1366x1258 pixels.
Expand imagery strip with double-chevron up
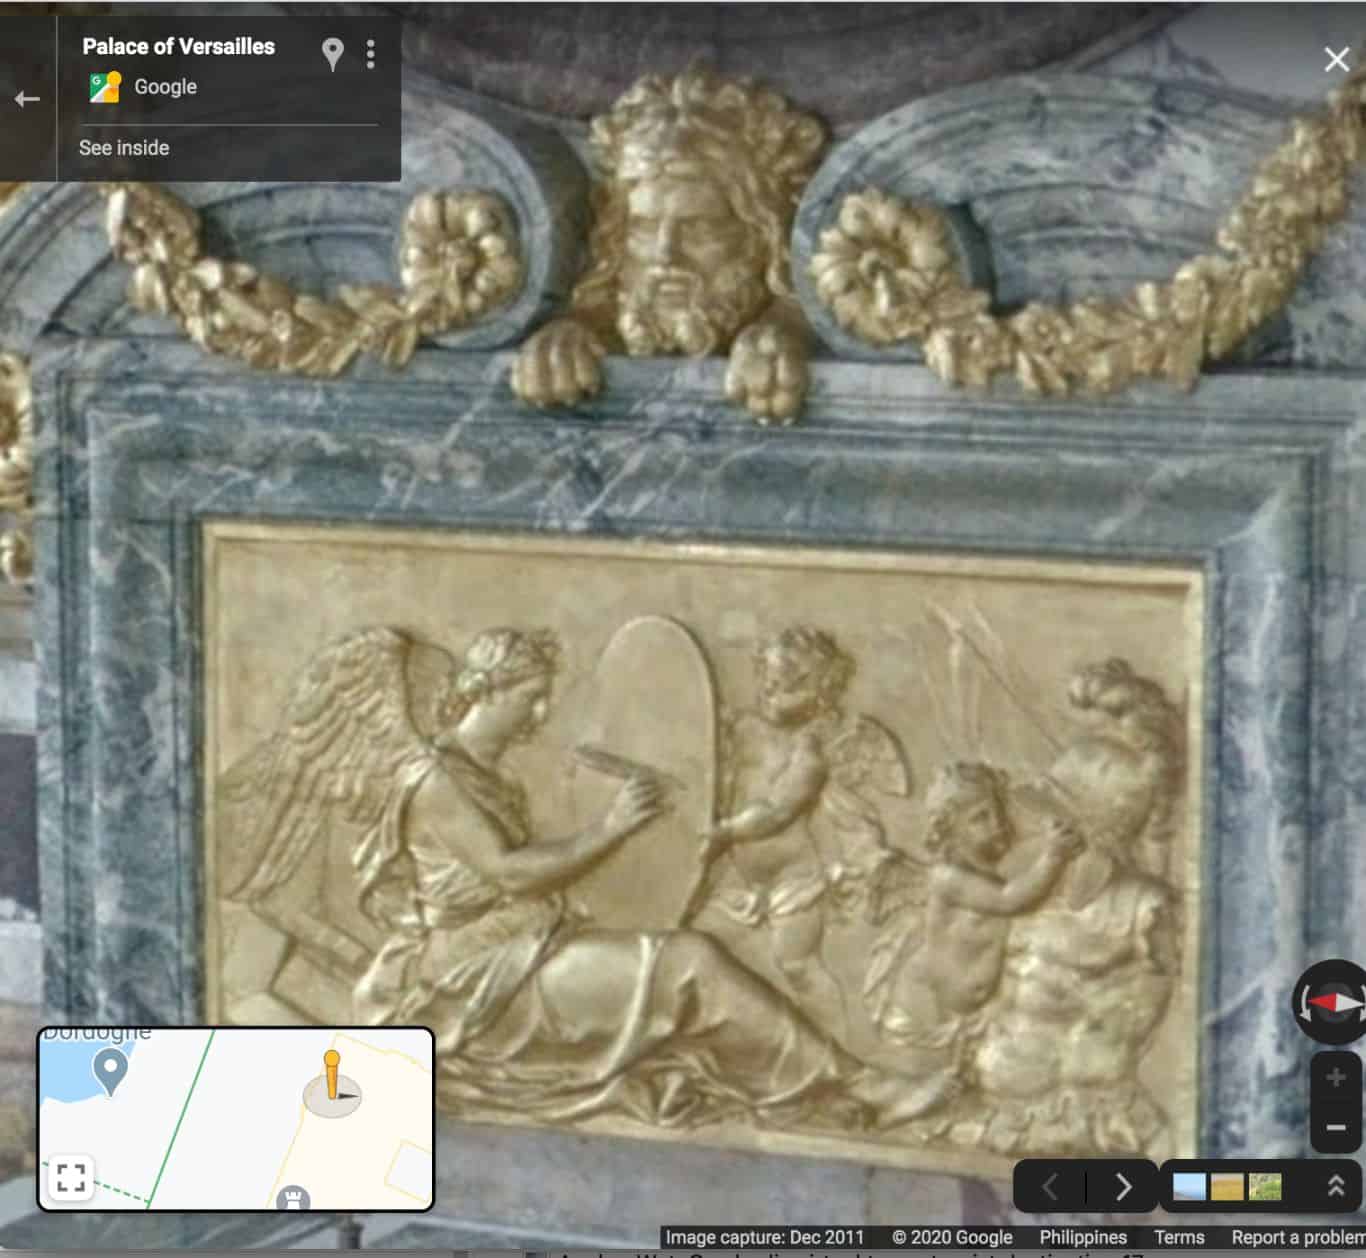[1335, 1187]
